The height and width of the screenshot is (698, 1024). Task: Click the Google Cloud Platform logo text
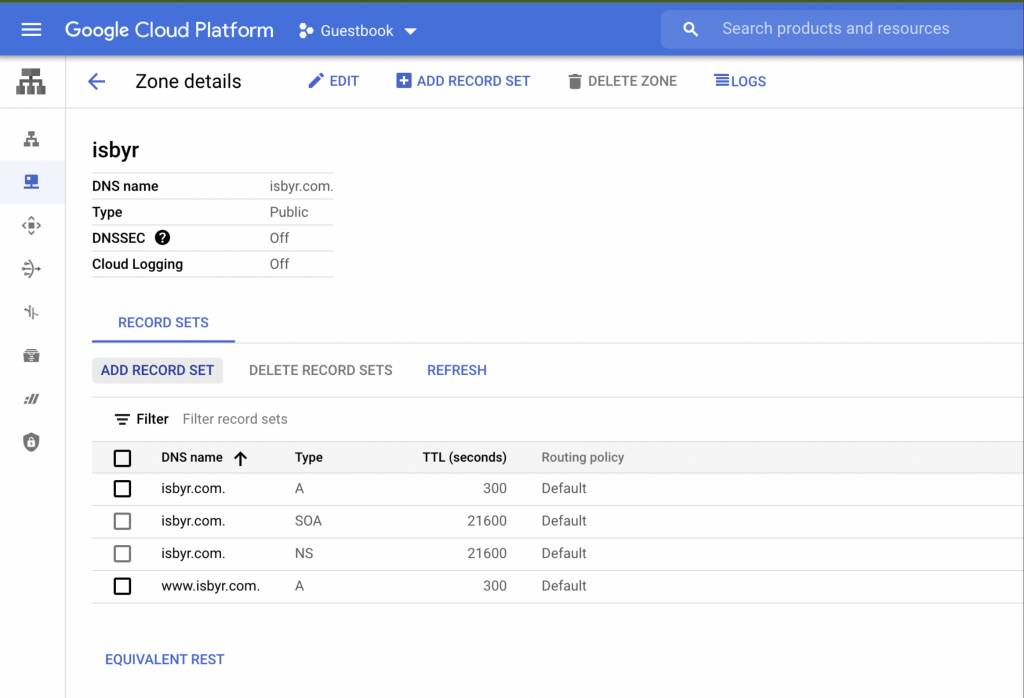pos(169,29)
